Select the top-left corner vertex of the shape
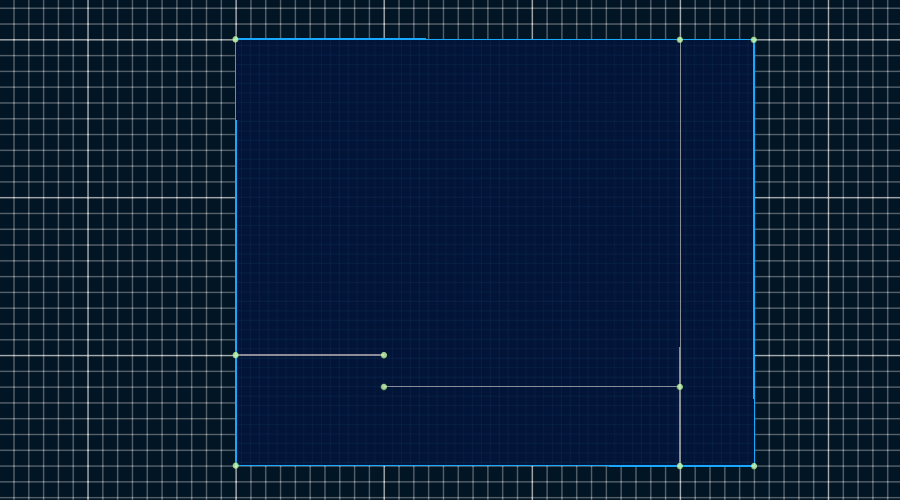Image resolution: width=900 pixels, height=500 pixels. [x=236, y=40]
